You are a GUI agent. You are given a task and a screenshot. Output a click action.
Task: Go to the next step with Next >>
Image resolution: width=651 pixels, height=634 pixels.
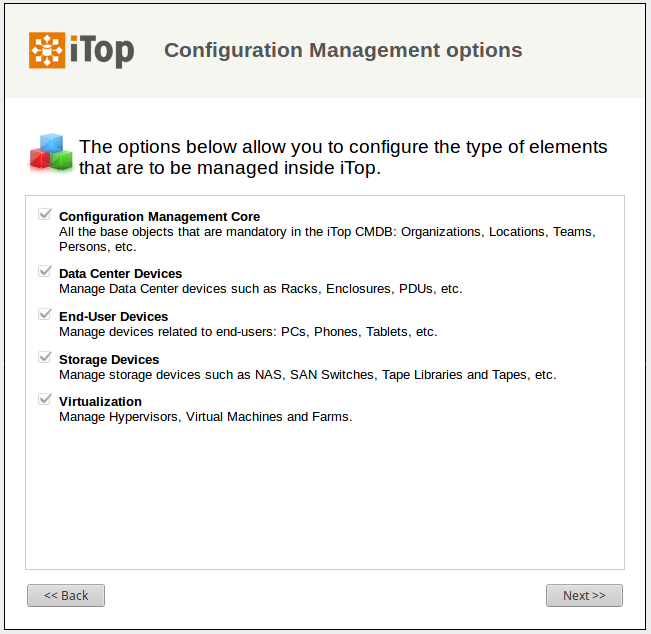tap(584, 595)
